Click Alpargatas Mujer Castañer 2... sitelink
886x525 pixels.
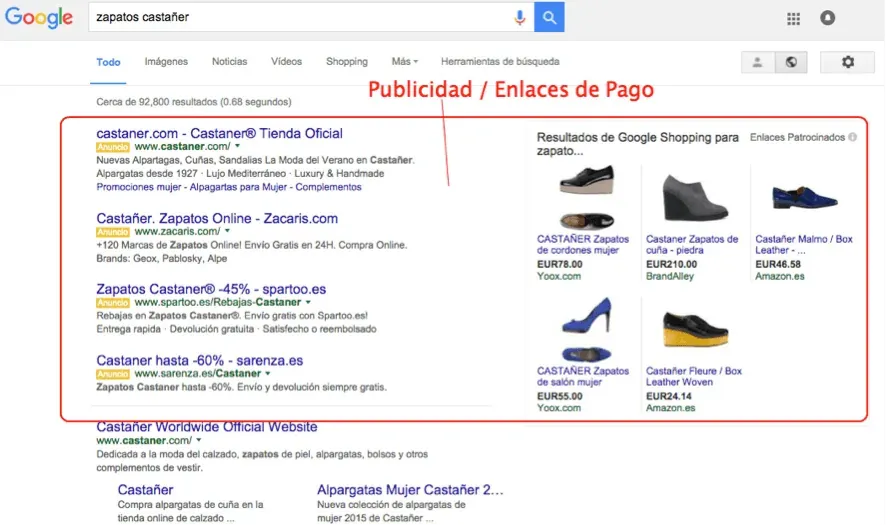[x=410, y=490]
